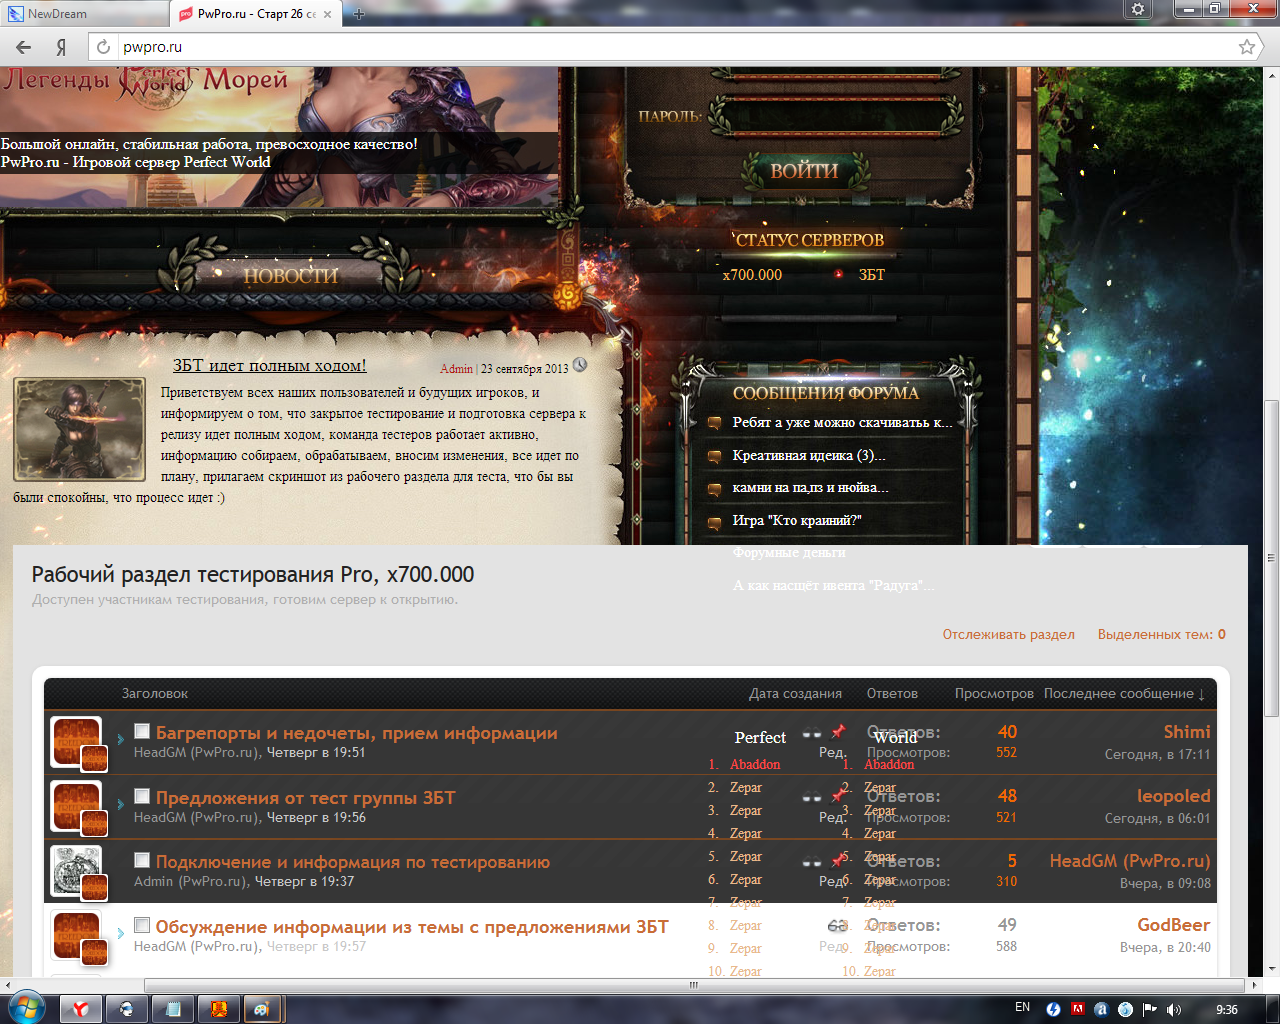The height and width of the screenshot is (1024, 1280).
Task: Open the news title "ЗБТ идет полным ходом!"
Action: point(270,366)
